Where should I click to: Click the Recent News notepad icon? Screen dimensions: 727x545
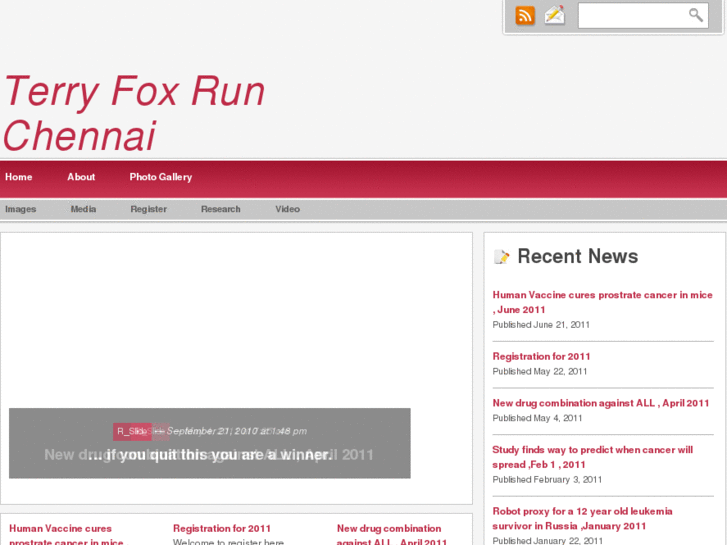502,256
